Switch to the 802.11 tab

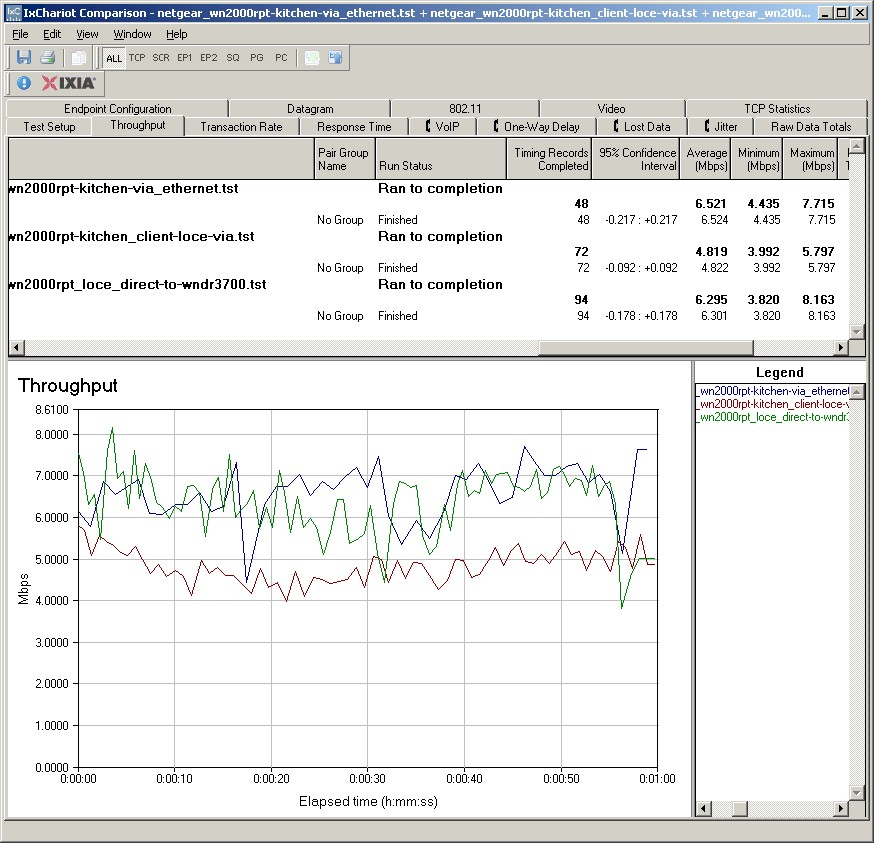point(465,109)
